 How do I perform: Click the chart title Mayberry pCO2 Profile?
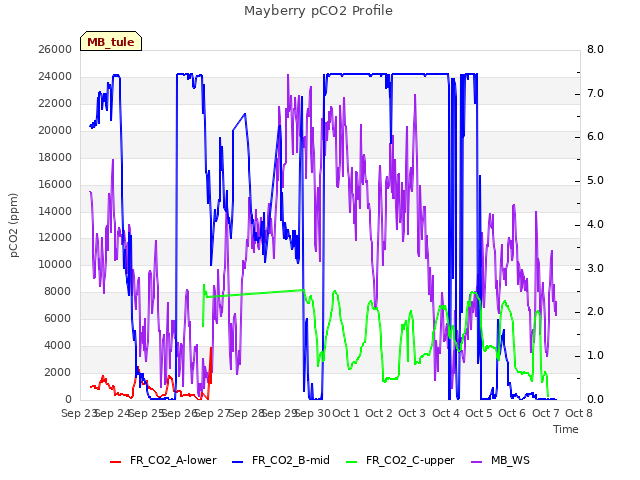click(x=318, y=11)
